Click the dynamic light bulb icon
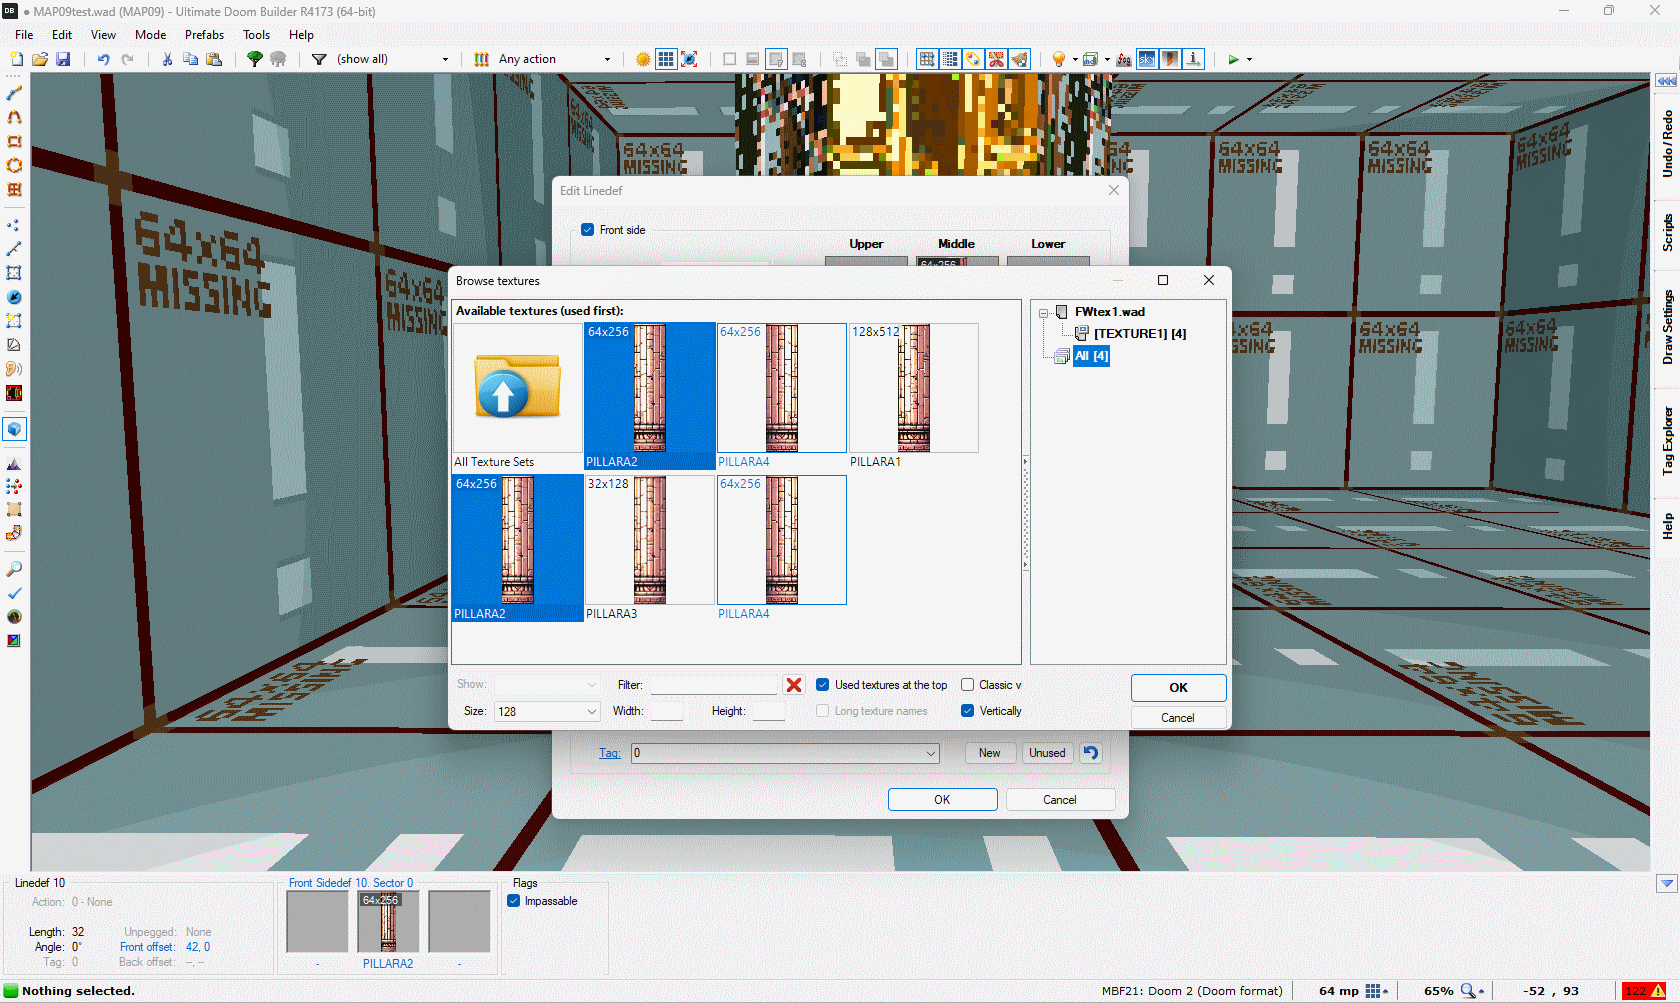Viewport: 1680px width, 1003px height. 1059,59
